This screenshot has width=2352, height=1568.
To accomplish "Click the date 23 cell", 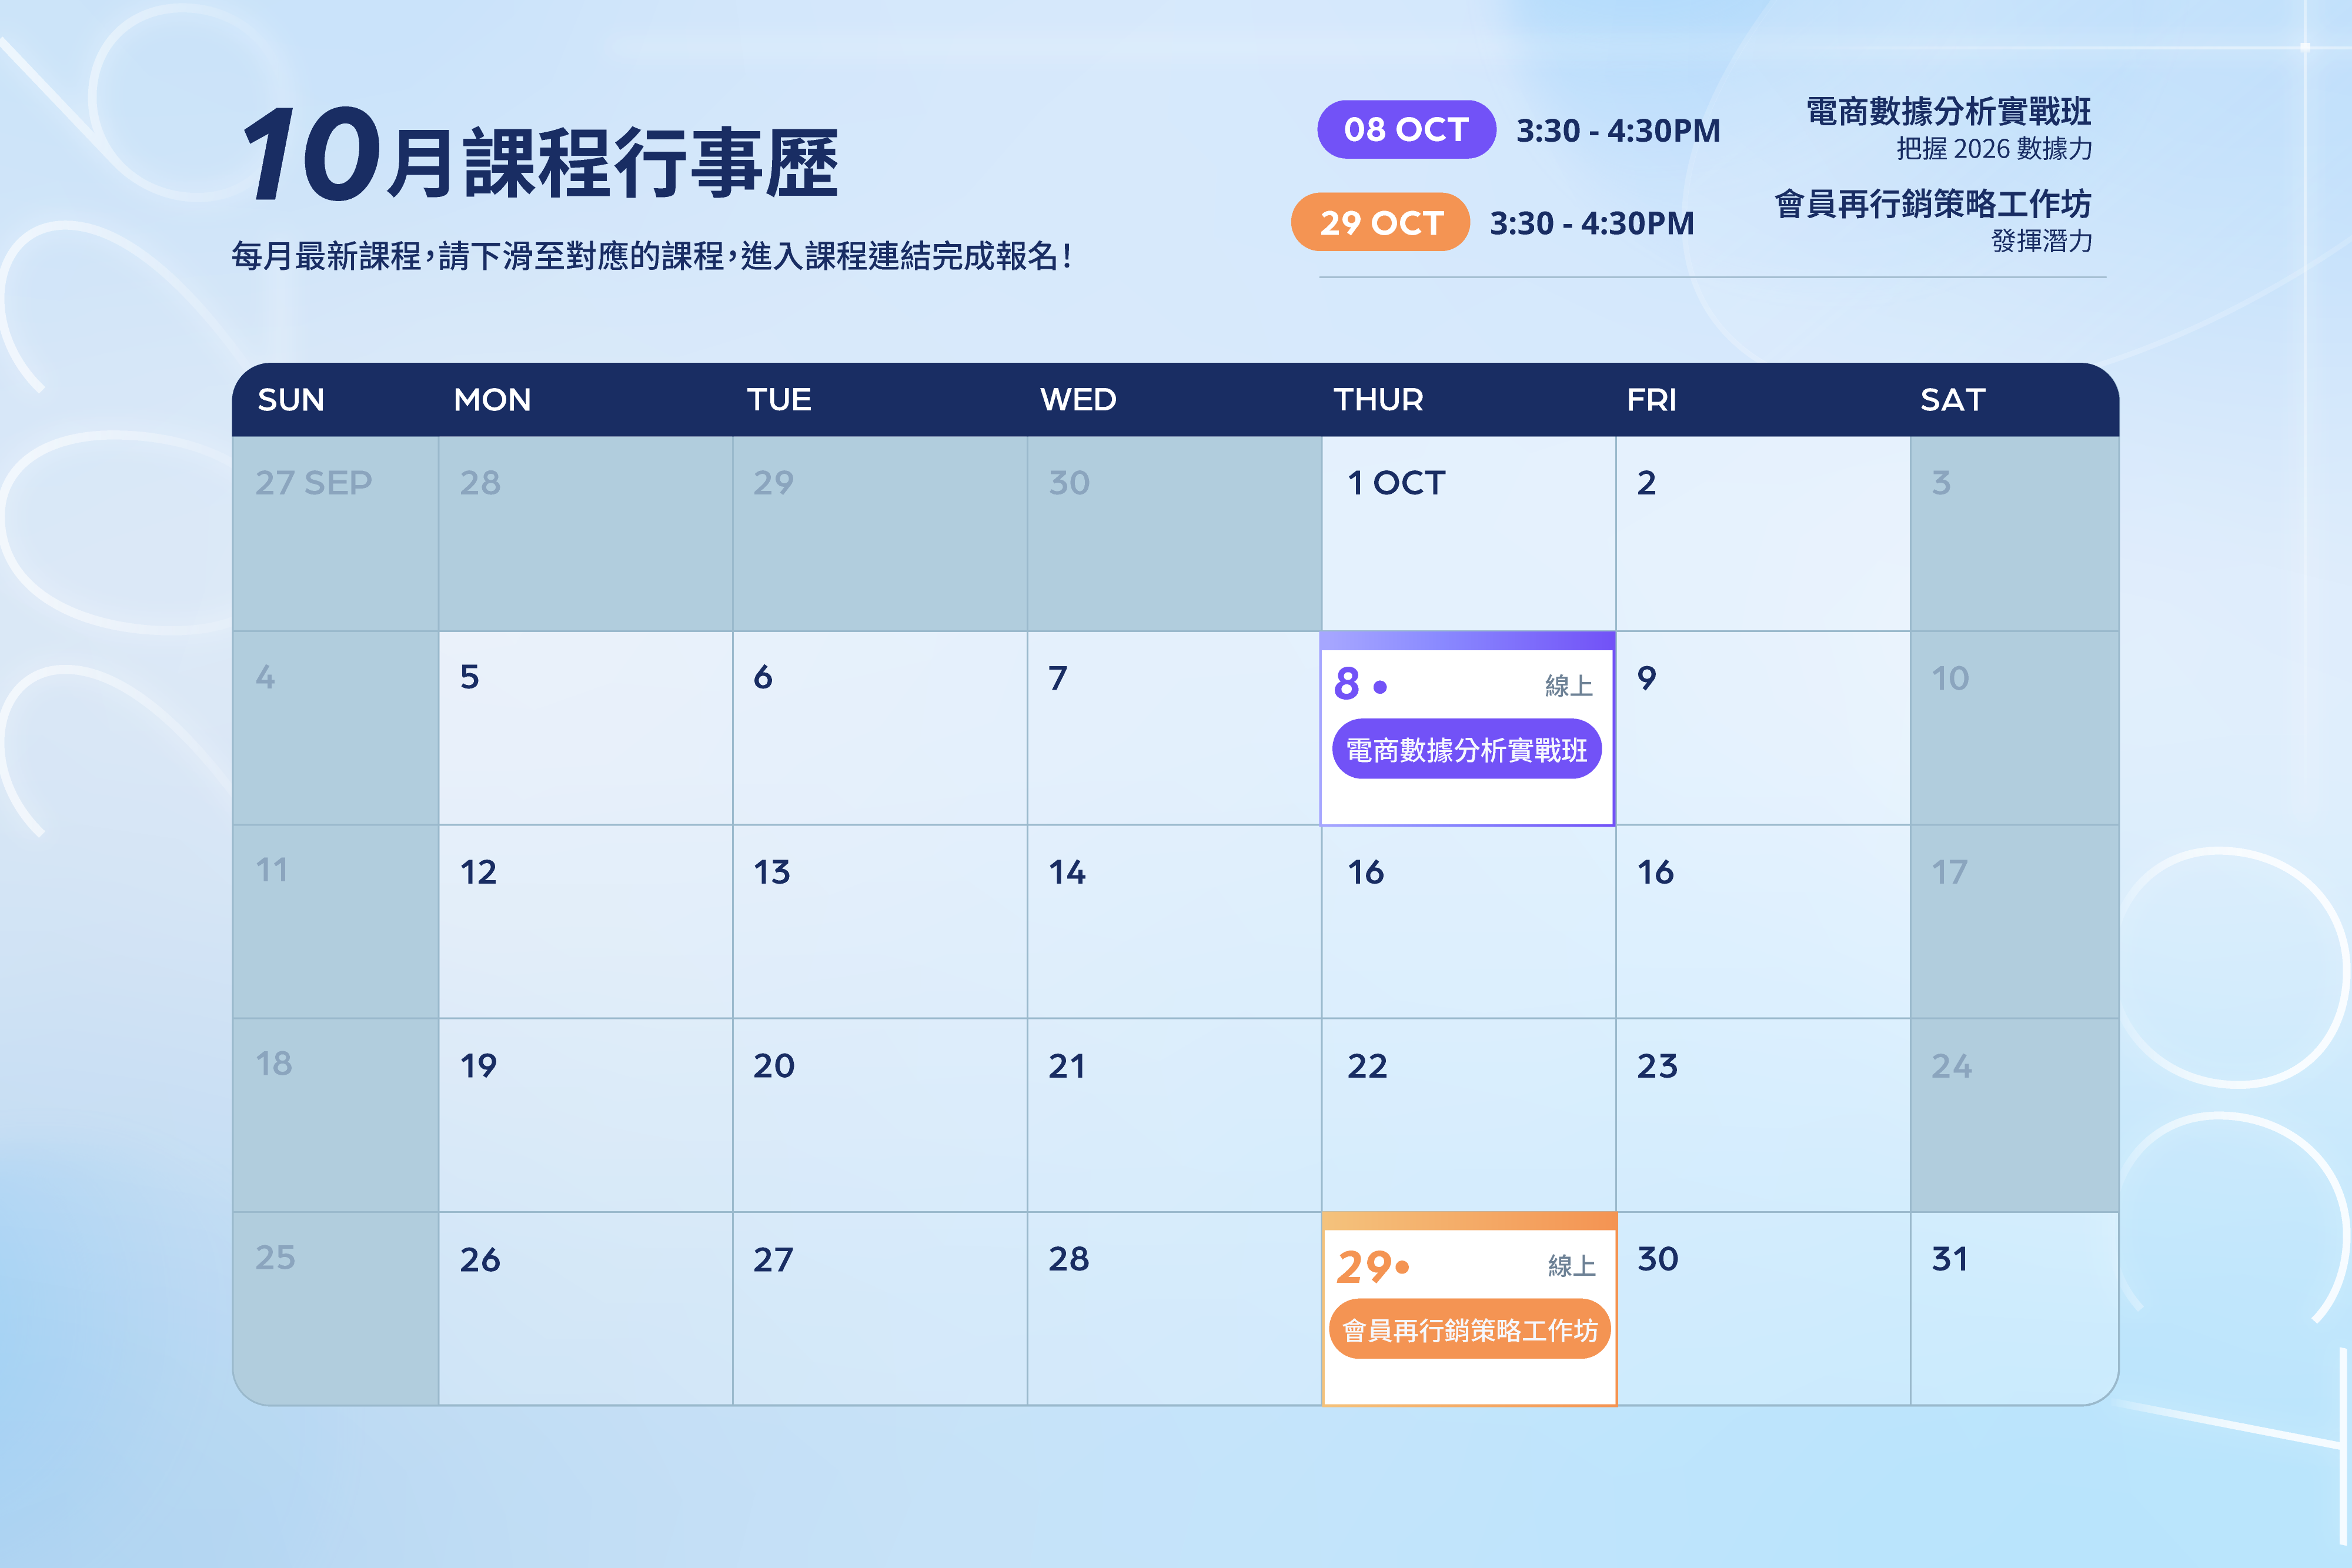I will (1763, 1116).
